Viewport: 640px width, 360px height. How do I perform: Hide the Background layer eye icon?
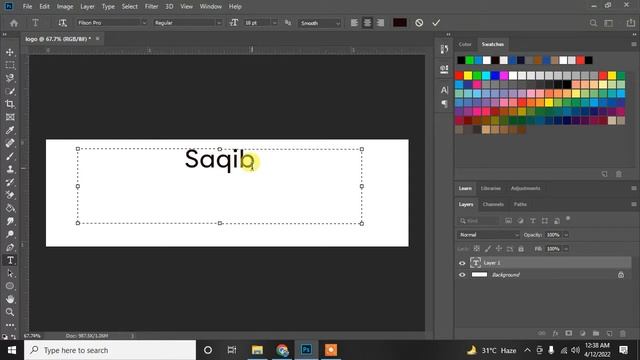(x=462, y=275)
